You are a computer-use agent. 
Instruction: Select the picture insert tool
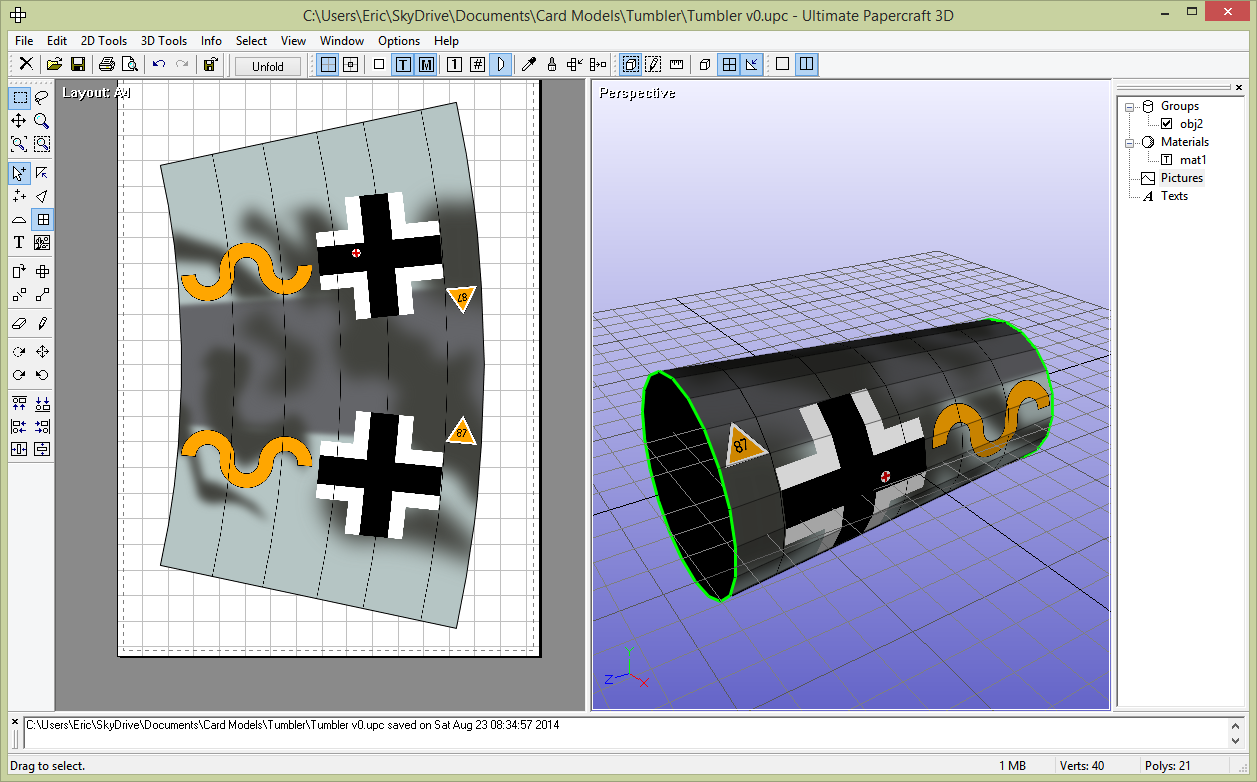coord(42,242)
